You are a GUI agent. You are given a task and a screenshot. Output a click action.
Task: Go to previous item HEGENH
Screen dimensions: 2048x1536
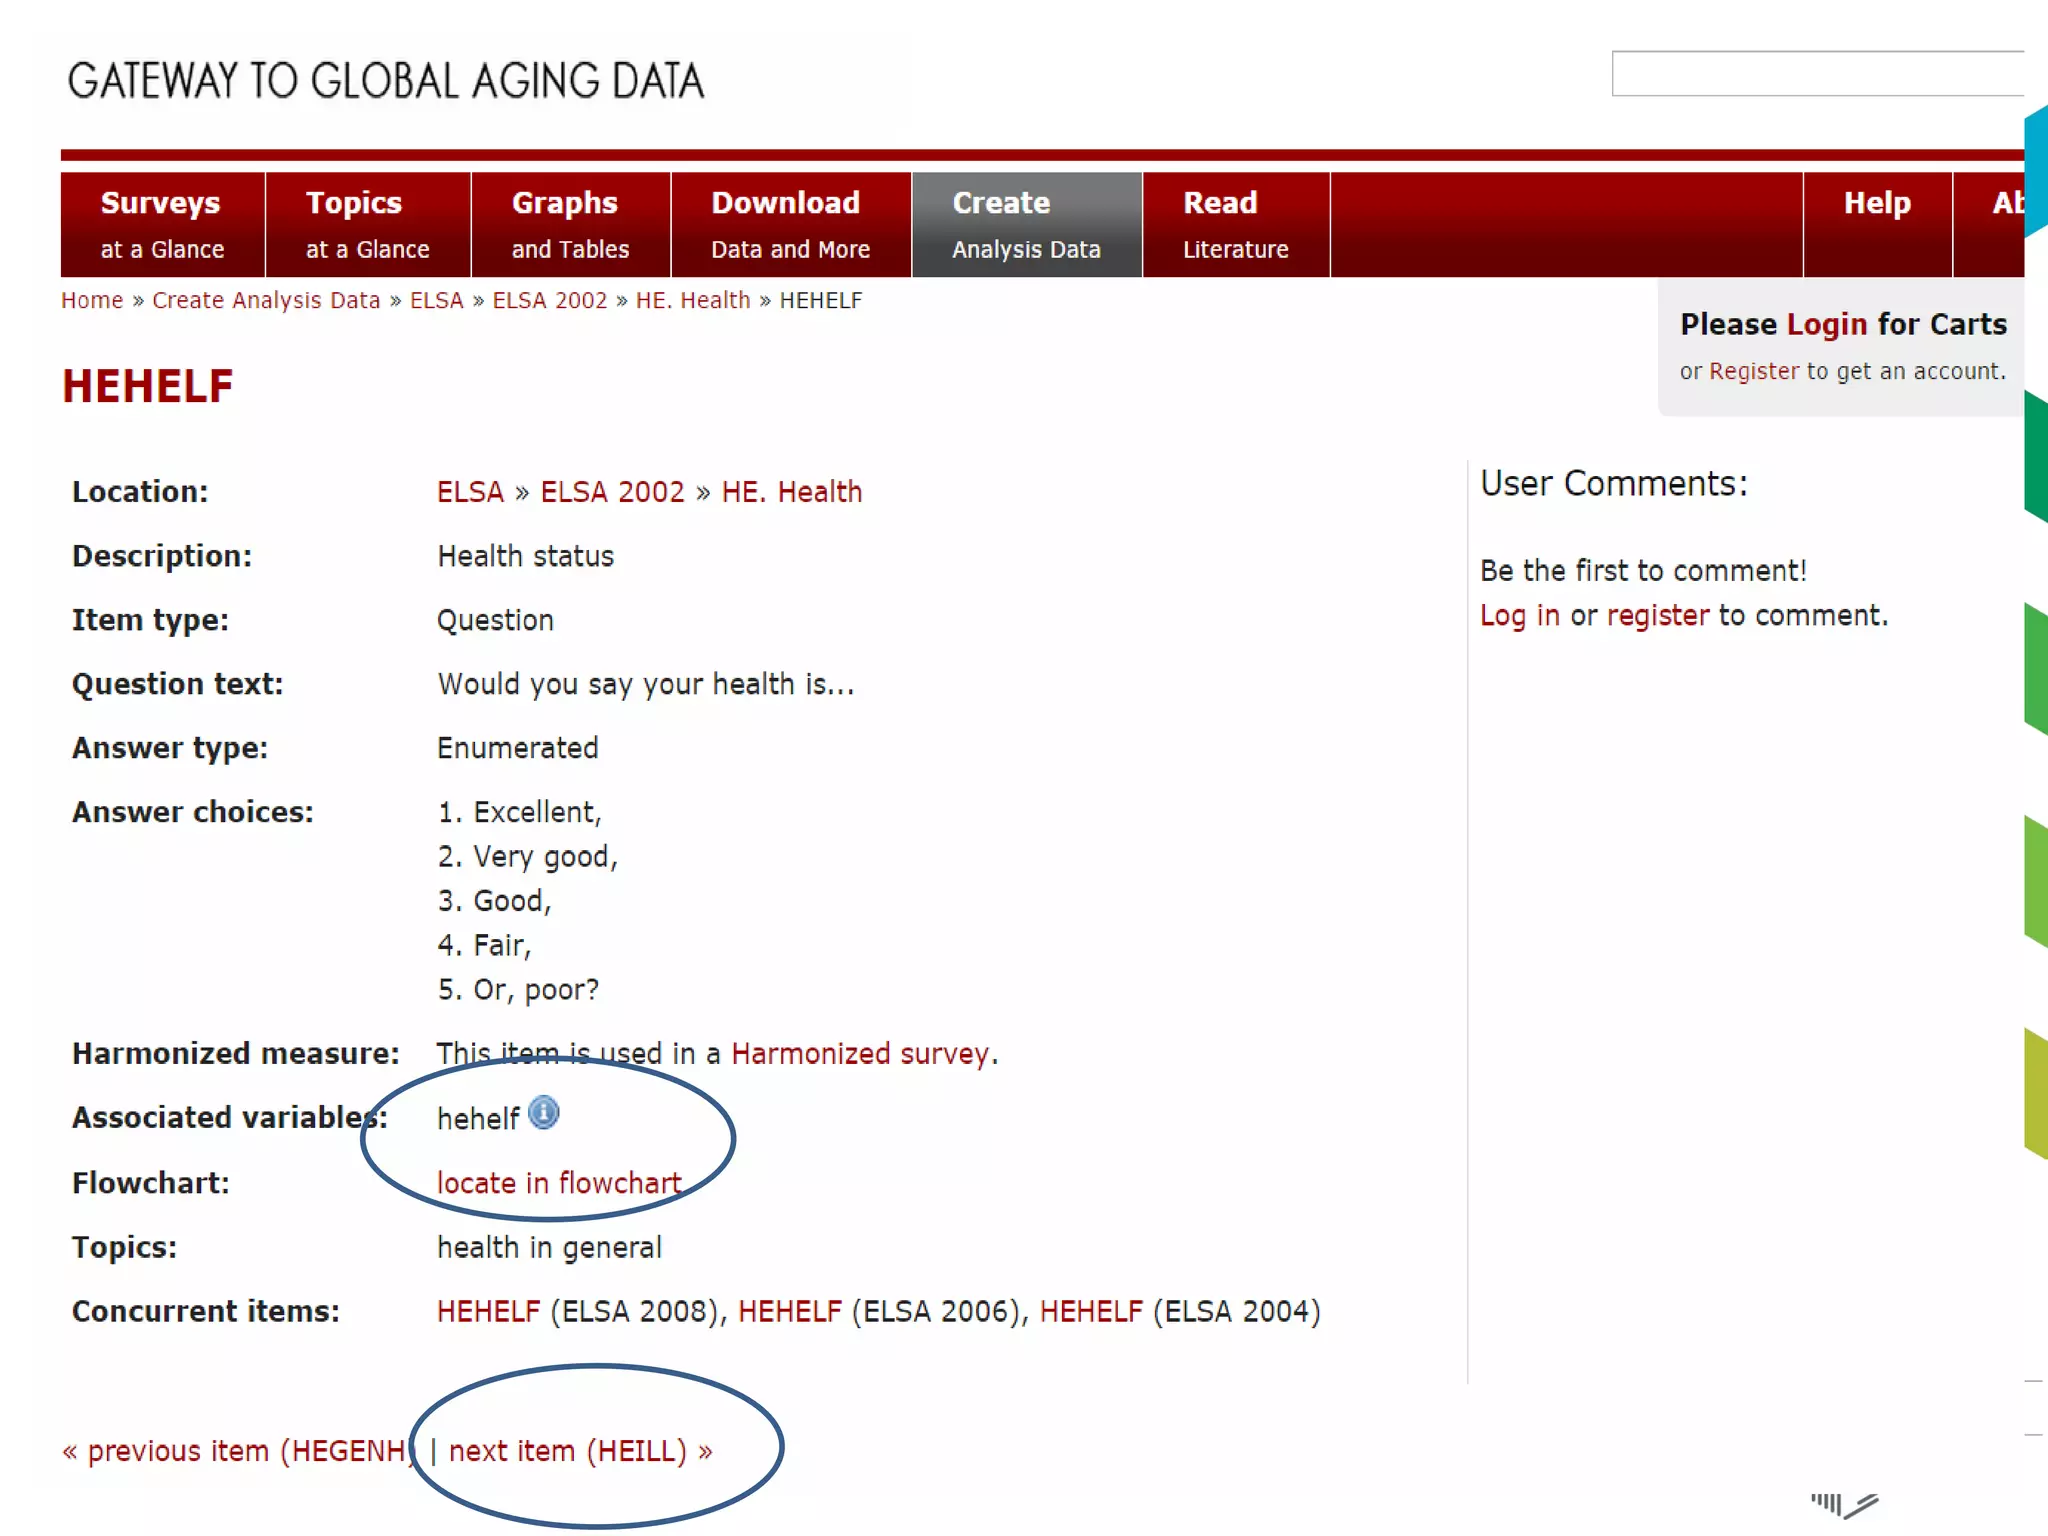pyautogui.click(x=238, y=1451)
